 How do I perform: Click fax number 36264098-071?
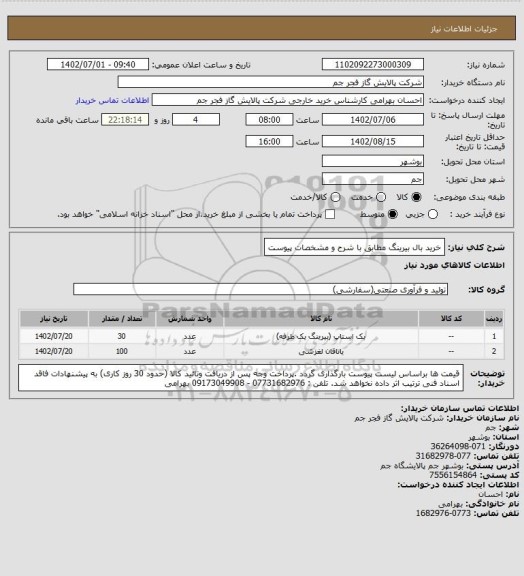457,446
